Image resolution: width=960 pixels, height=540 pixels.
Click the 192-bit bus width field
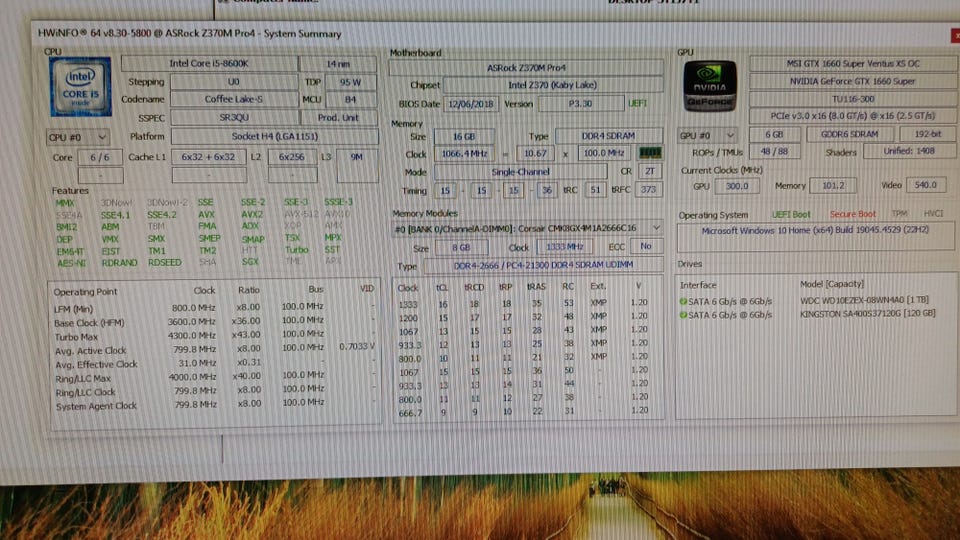(x=928, y=133)
